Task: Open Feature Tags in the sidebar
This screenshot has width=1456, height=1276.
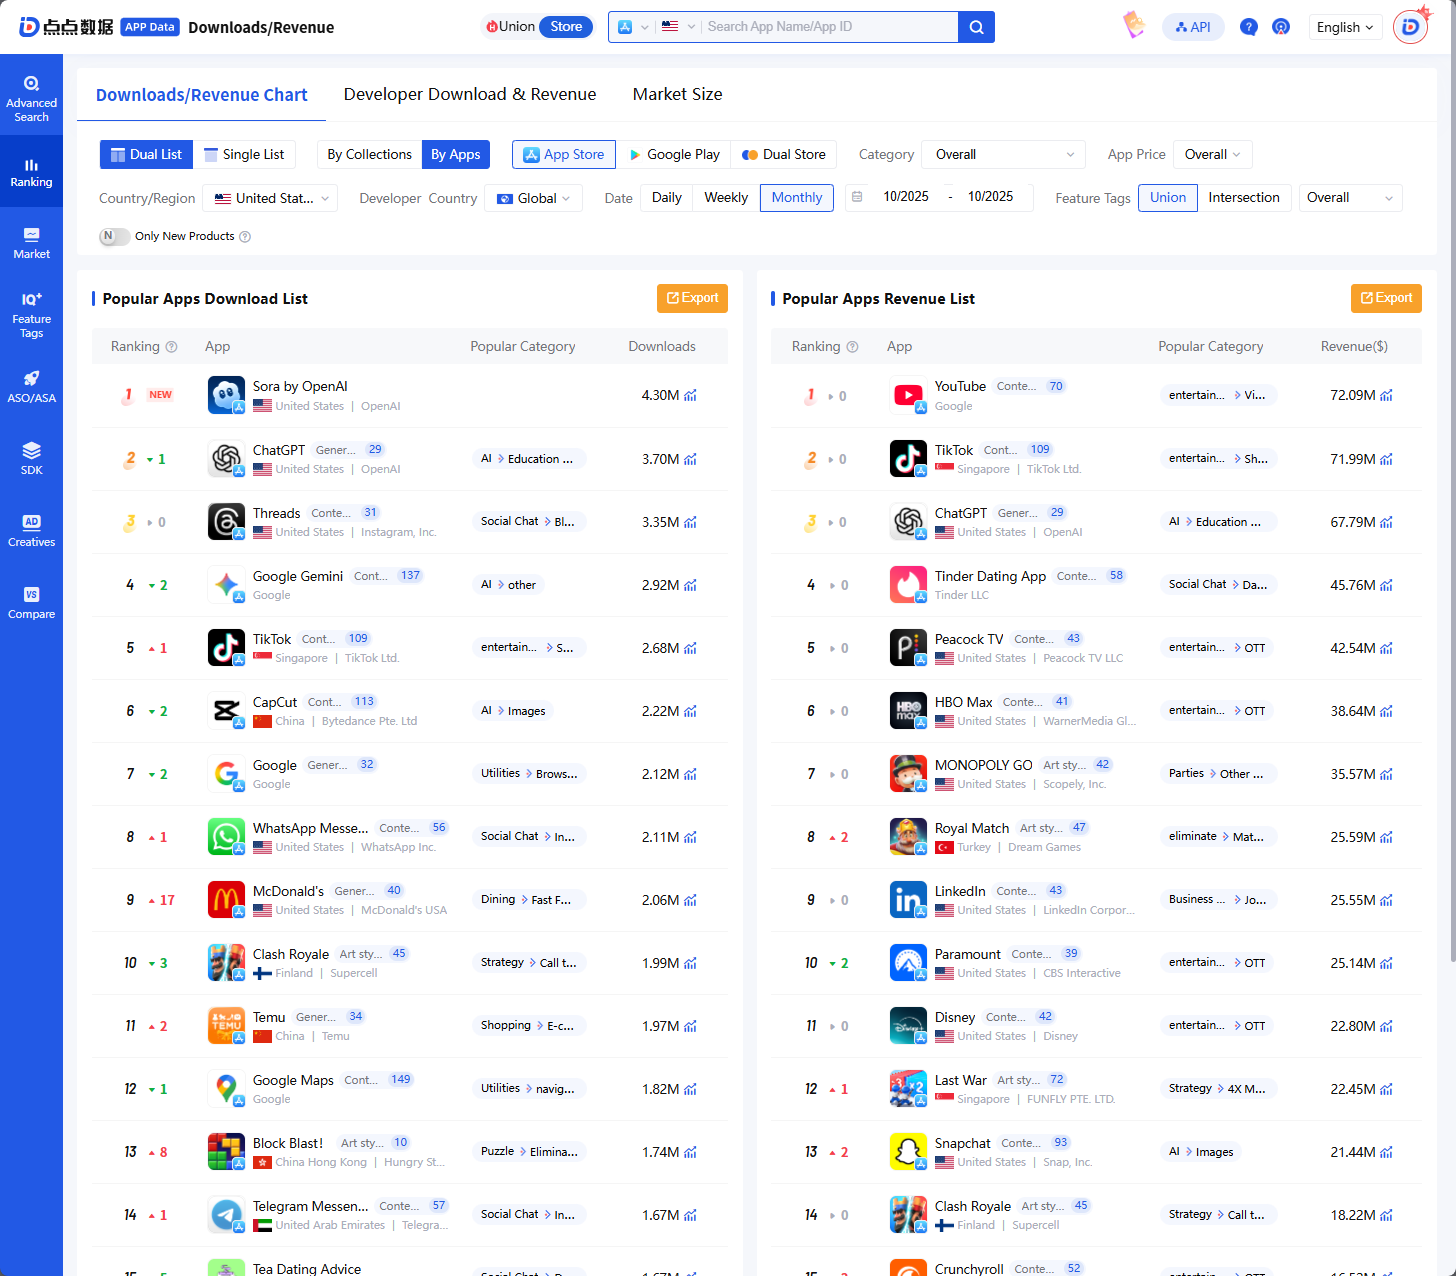Action: 31,315
